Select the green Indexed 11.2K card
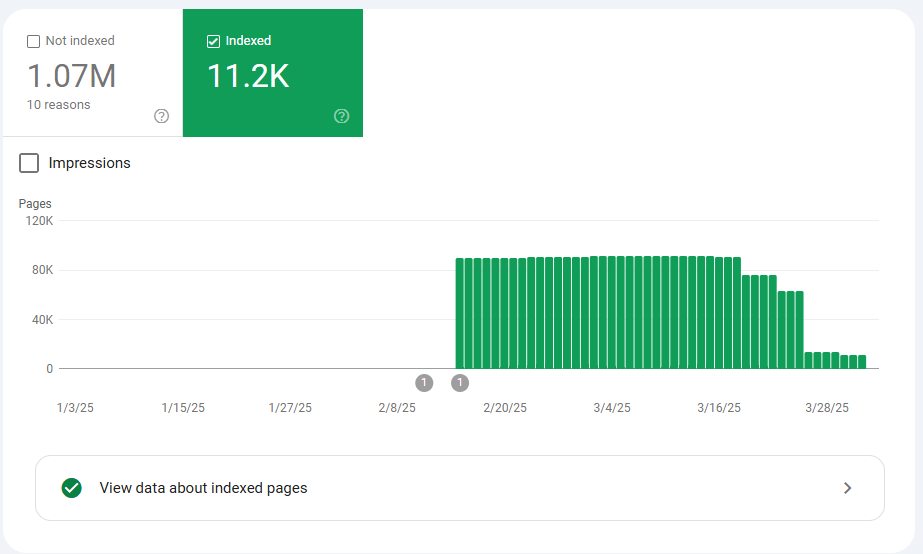 click(273, 73)
